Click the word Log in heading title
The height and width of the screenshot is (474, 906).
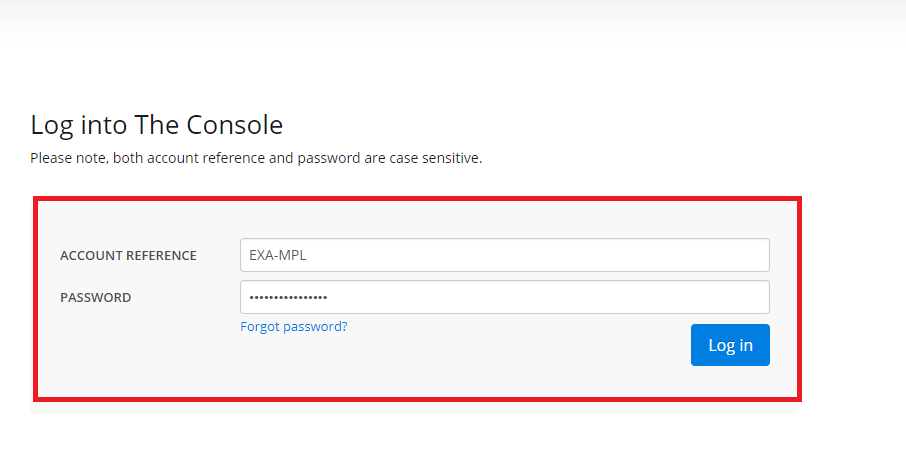tap(51, 126)
